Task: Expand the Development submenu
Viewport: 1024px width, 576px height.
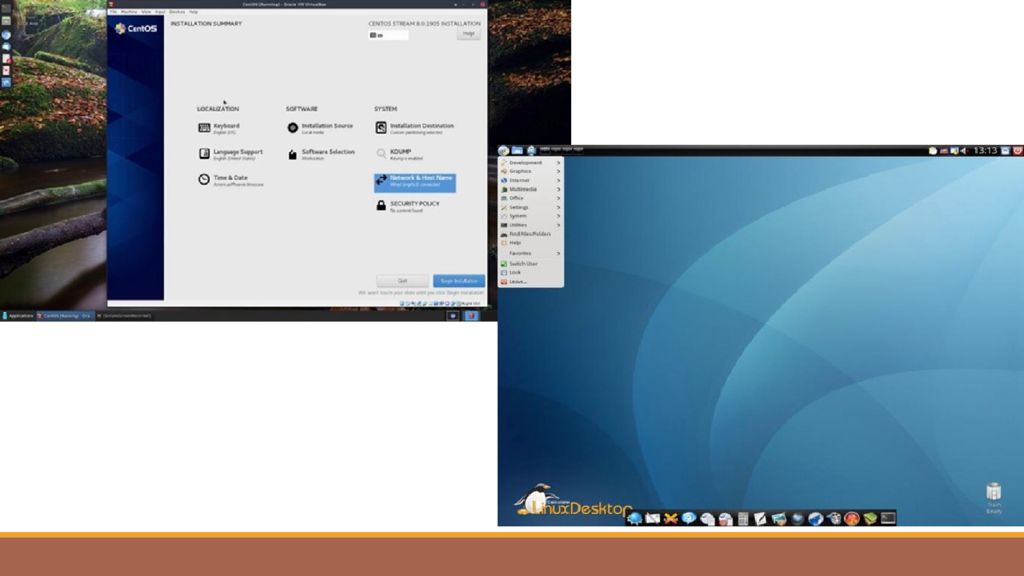Action: point(530,163)
